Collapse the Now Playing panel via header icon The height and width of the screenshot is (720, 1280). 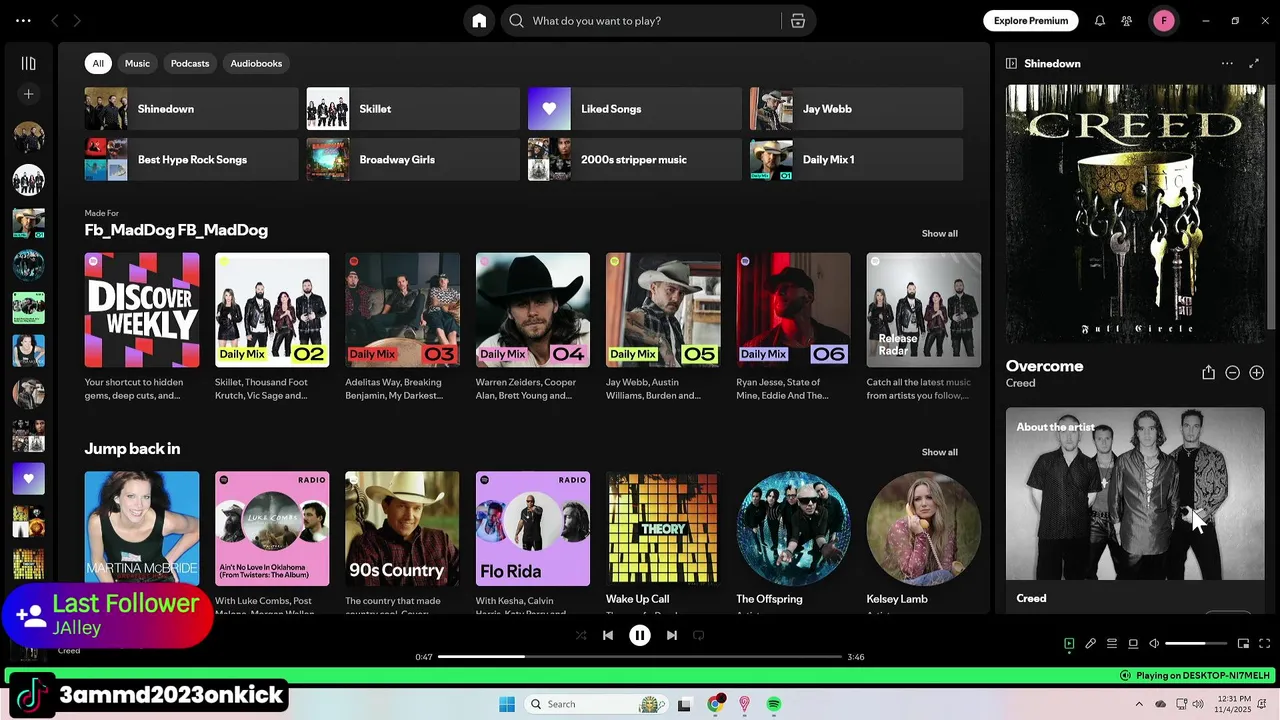[x=1011, y=63]
